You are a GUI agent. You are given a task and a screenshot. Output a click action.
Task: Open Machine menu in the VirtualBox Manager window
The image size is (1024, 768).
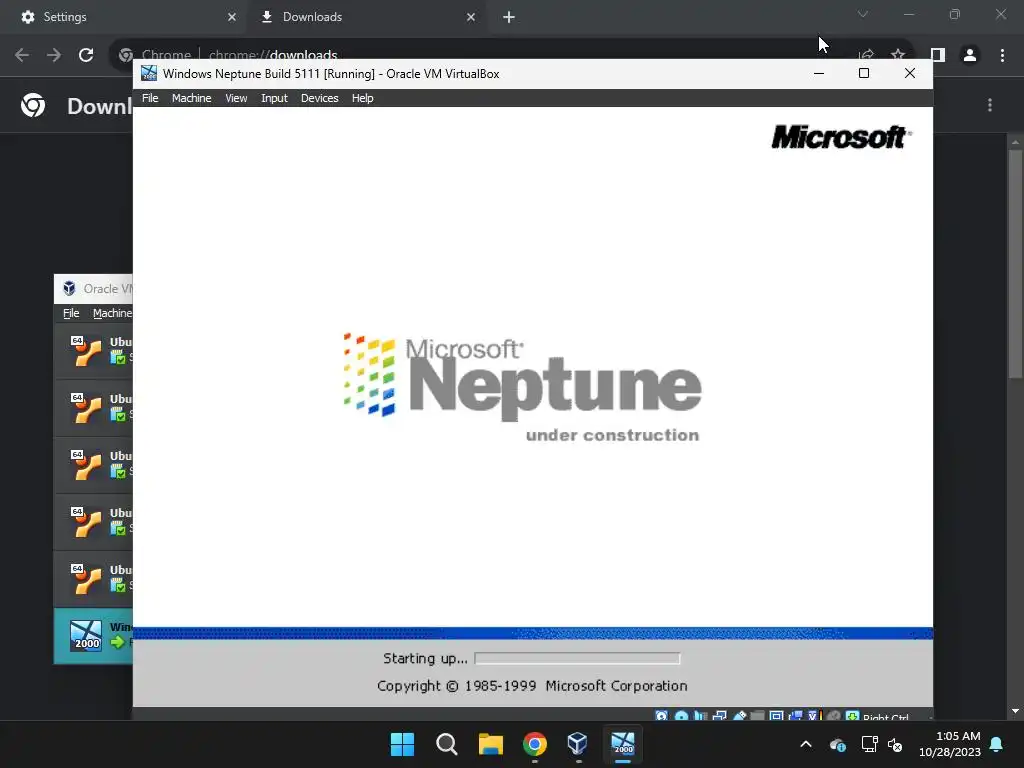click(112, 313)
